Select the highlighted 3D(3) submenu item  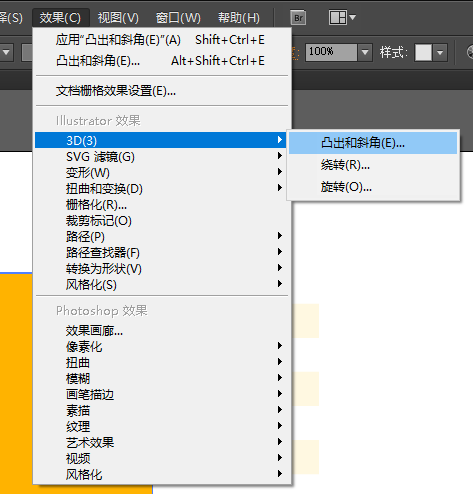click(162, 140)
